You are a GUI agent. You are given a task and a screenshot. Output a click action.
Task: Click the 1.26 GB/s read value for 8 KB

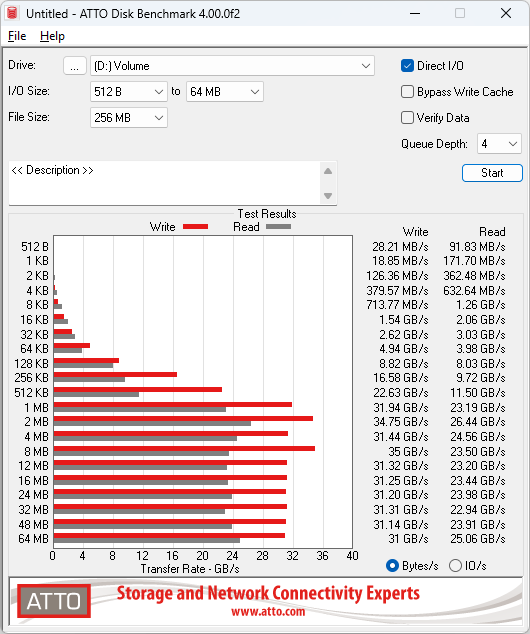481,304
